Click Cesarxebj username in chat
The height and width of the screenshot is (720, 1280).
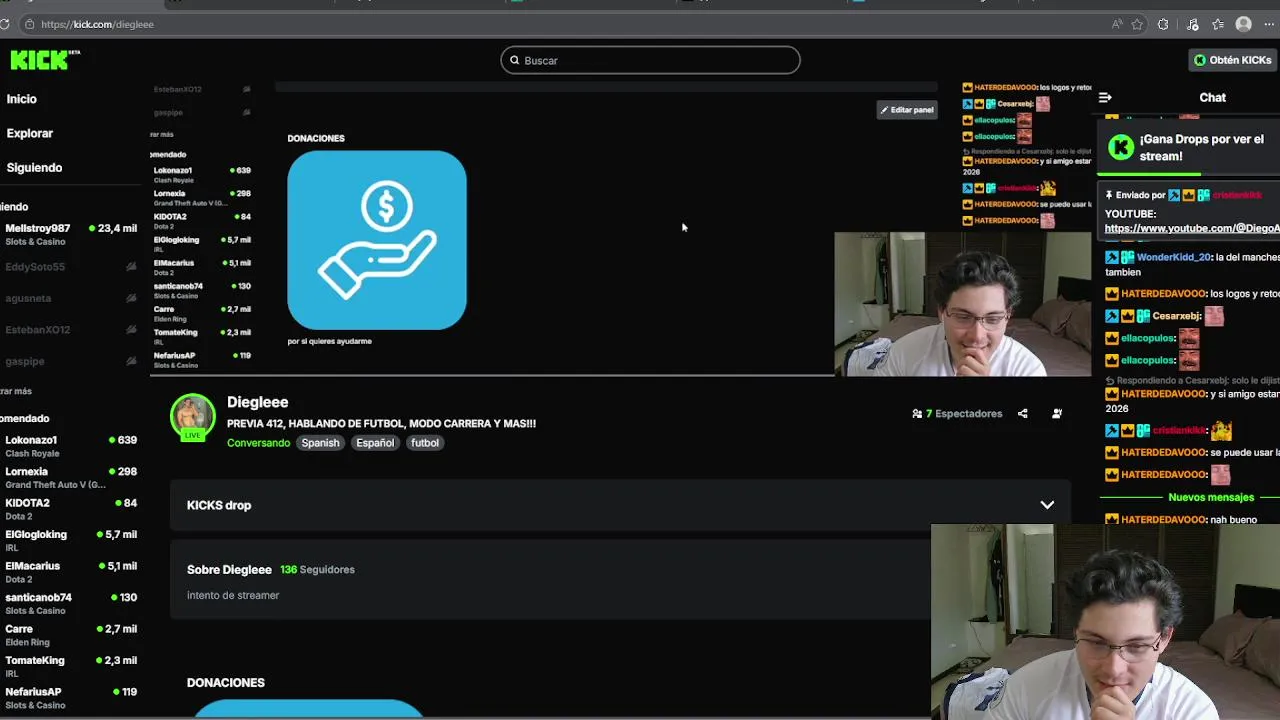1176,316
